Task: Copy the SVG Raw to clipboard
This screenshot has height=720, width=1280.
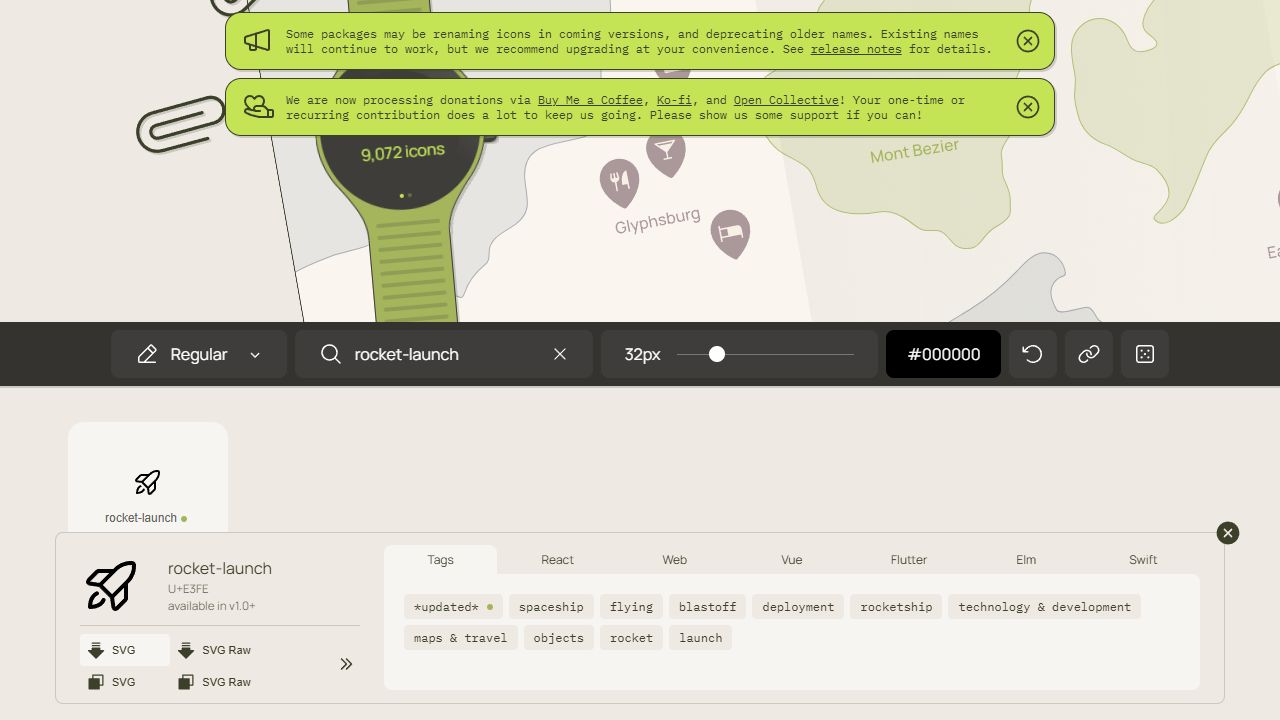Action: click(x=214, y=682)
